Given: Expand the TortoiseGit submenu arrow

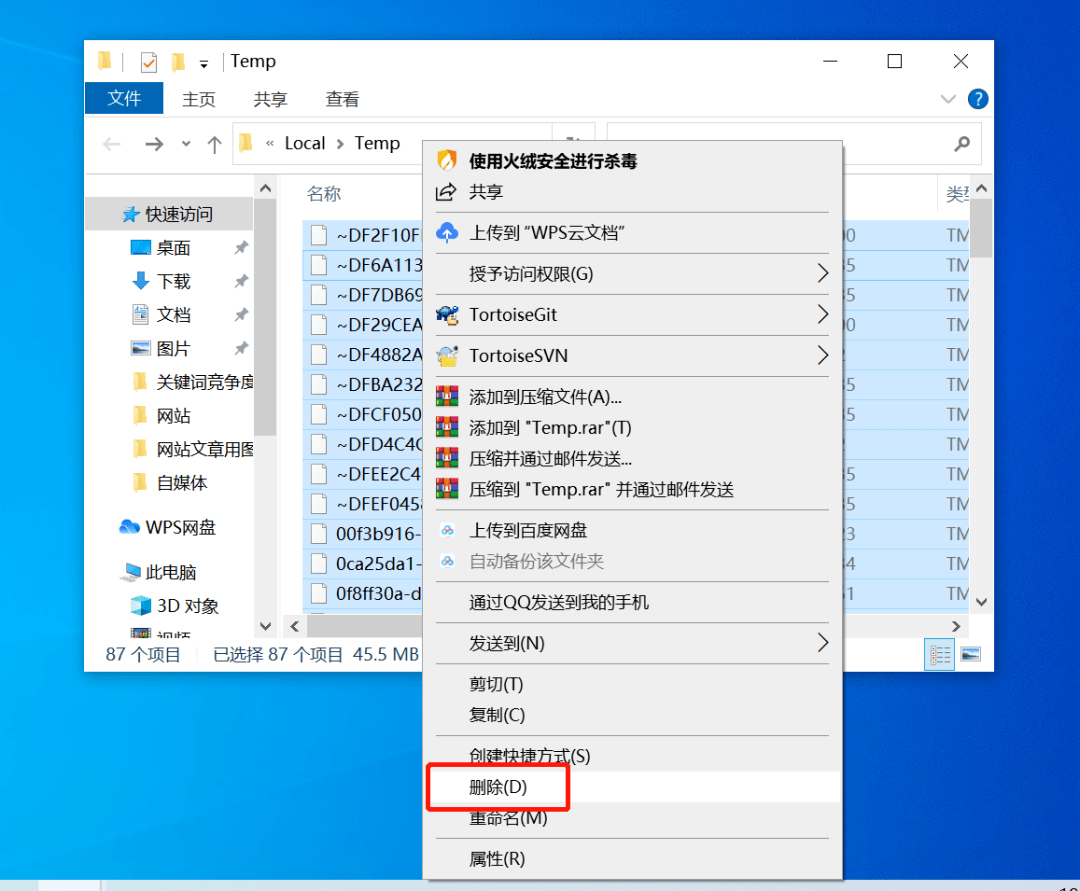Looking at the screenshot, I should [x=822, y=315].
